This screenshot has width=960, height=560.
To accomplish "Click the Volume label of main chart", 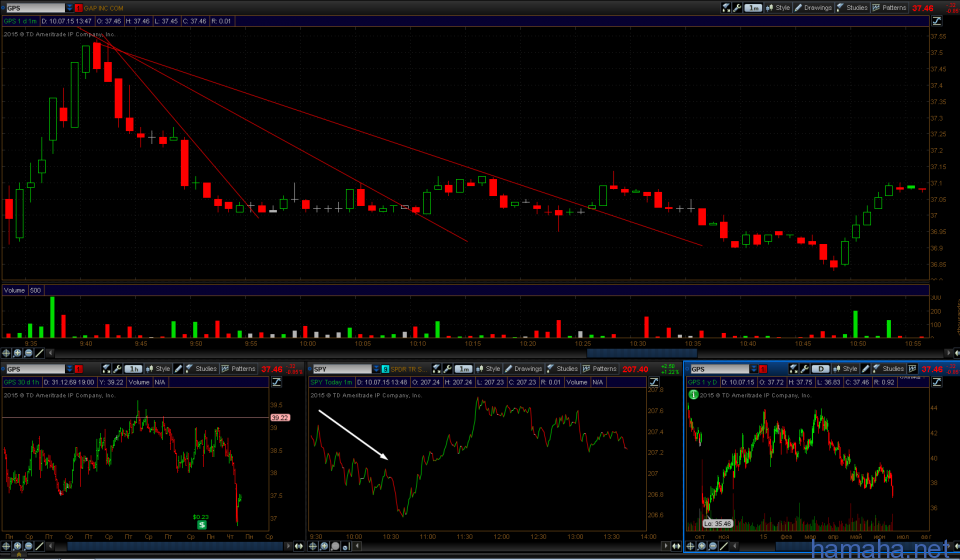I will [14, 290].
